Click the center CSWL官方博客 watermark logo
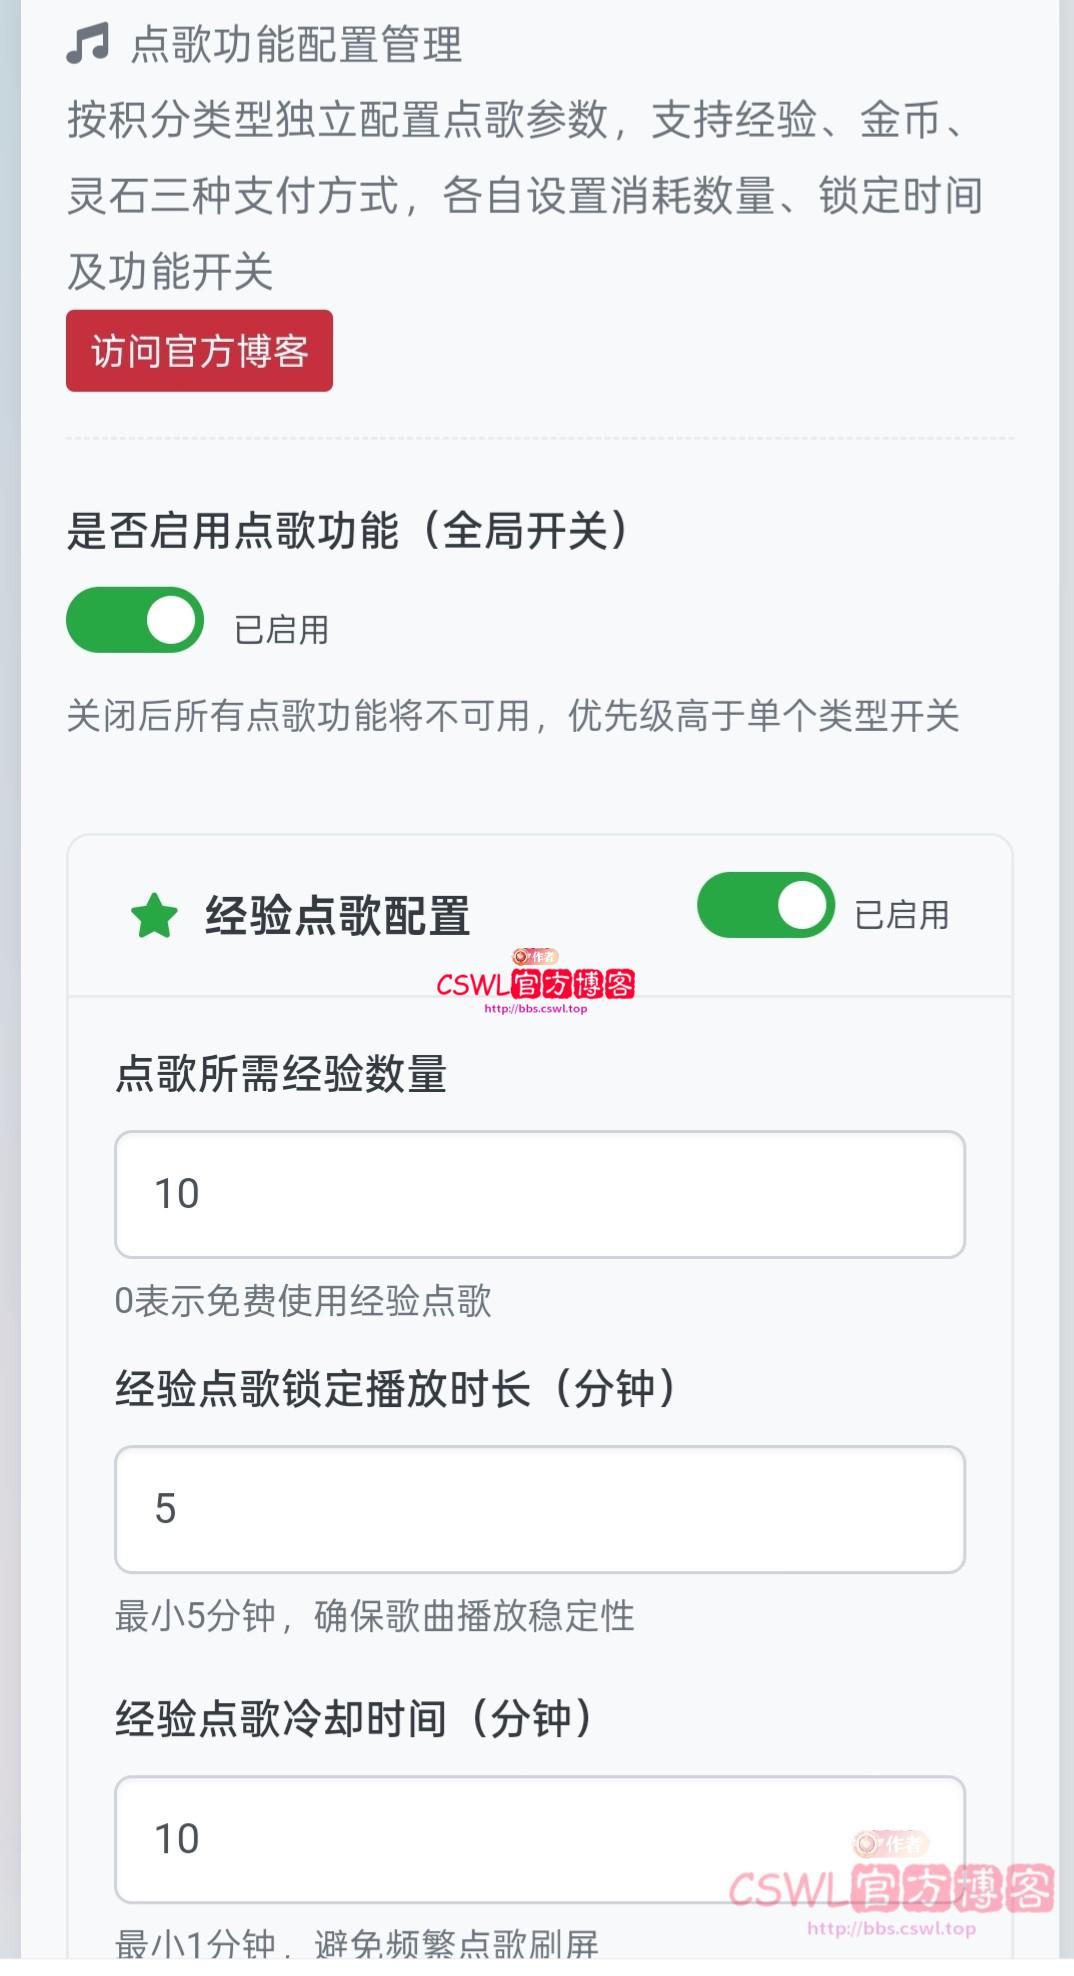 [536, 983]
